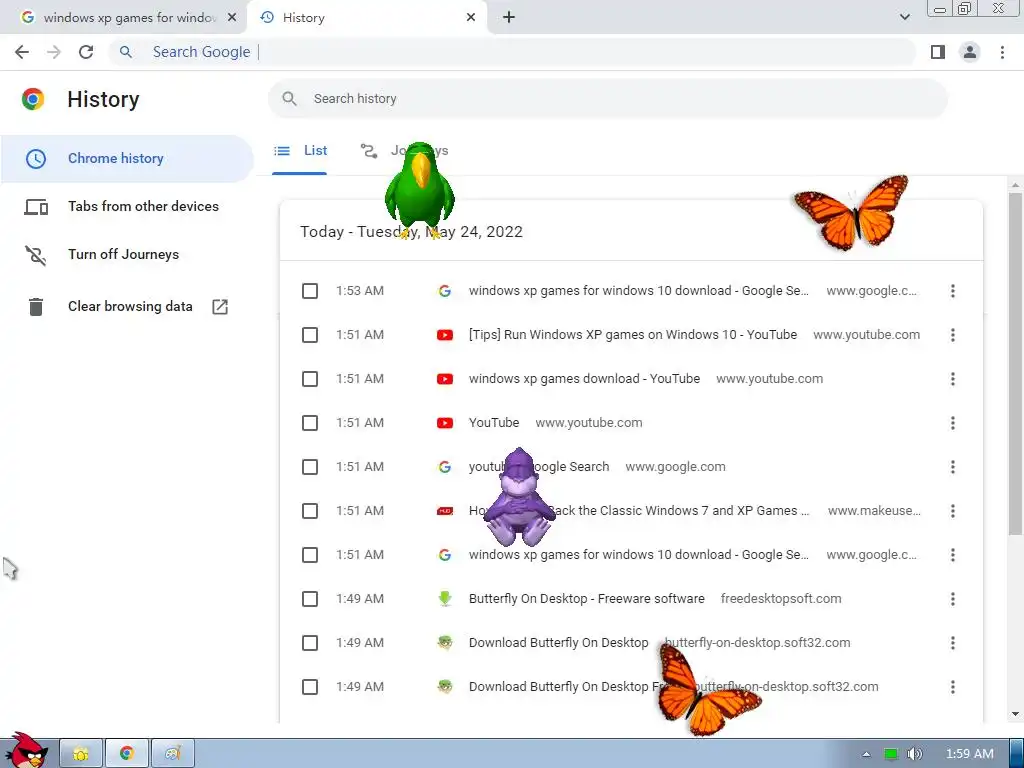The width and height of the screenshot is (1024, 768).
Task: Click the Angry Birds start button on taskbar
Action: 26,750
